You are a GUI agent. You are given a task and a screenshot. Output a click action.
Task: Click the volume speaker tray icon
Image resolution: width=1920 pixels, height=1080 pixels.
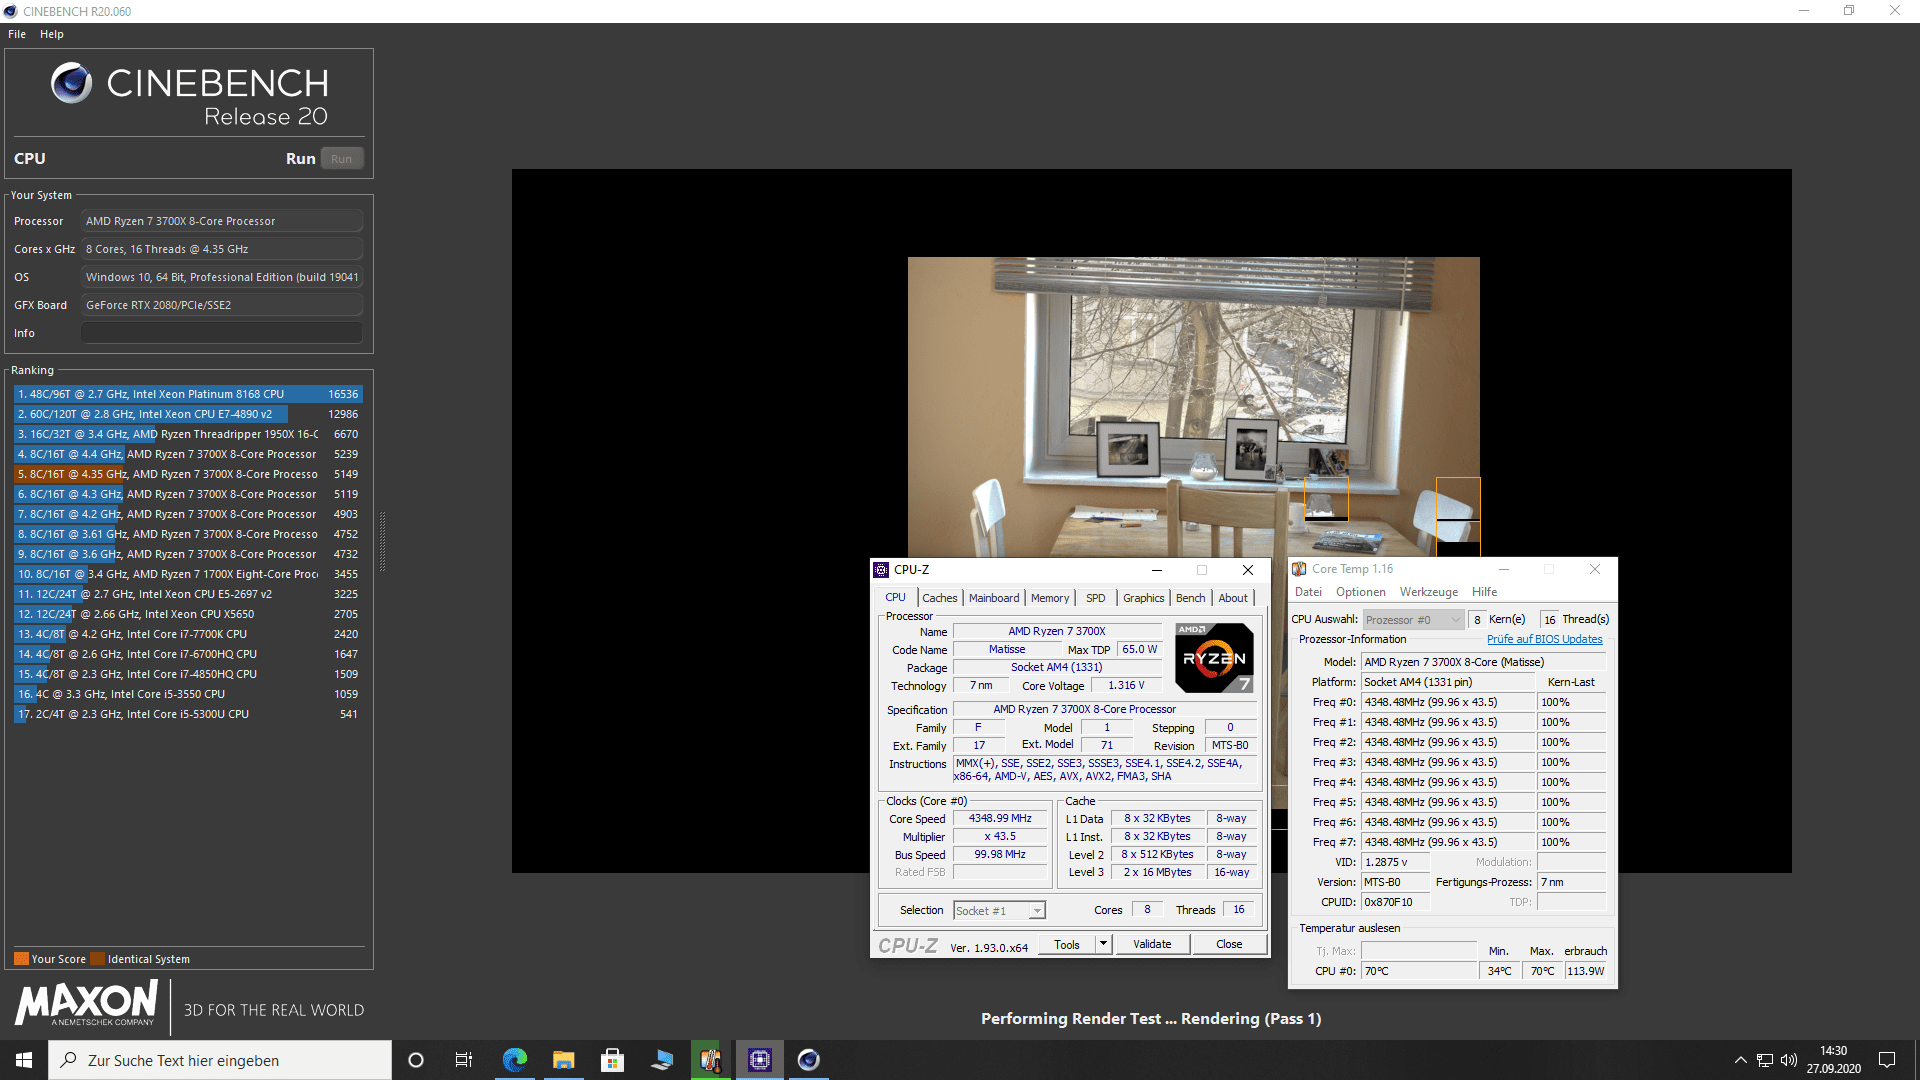click(x=1789, y=1060)
